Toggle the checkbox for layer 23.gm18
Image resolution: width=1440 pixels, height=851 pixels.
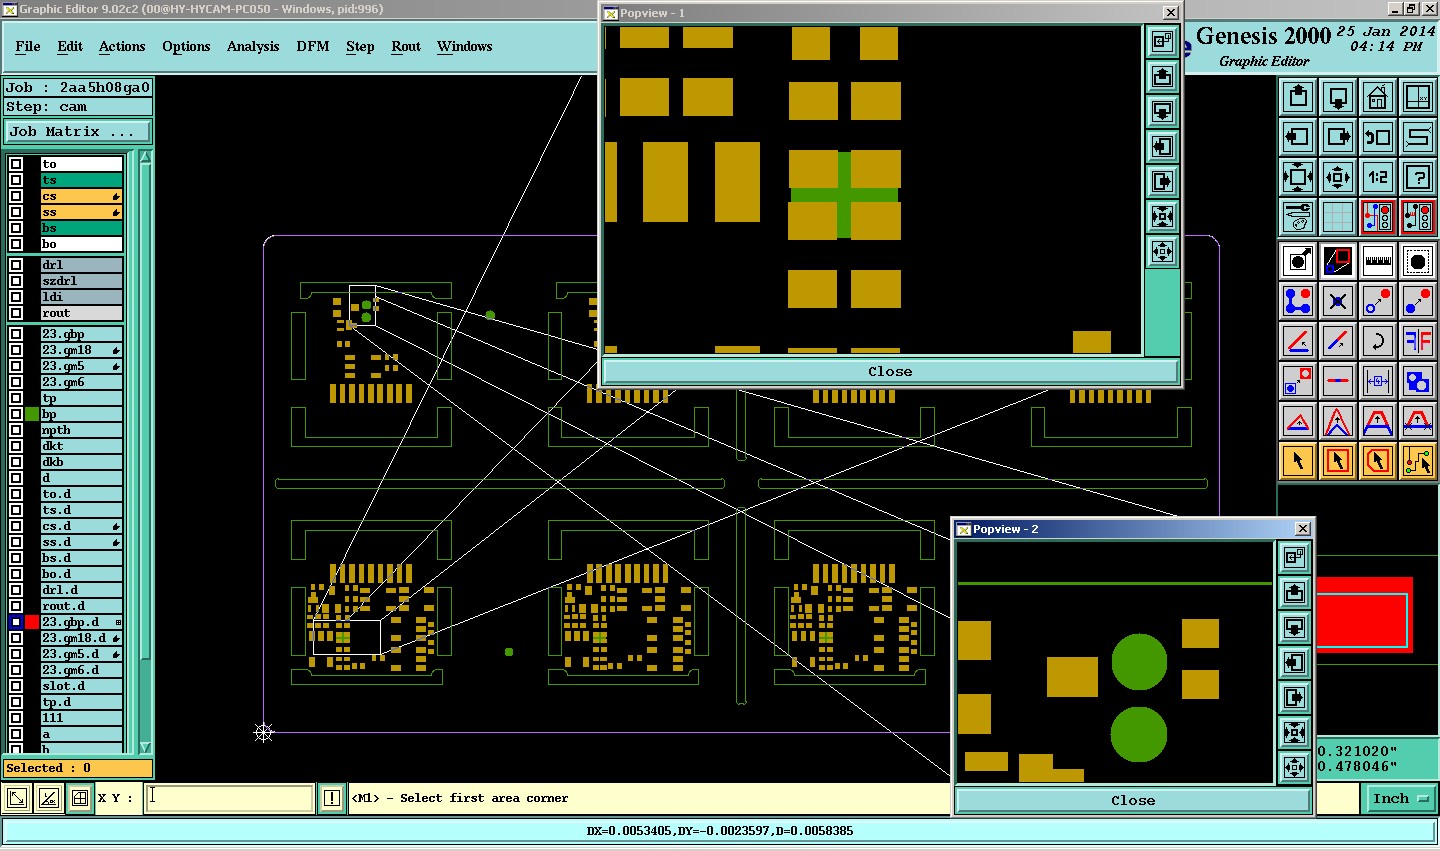[16, 350]
